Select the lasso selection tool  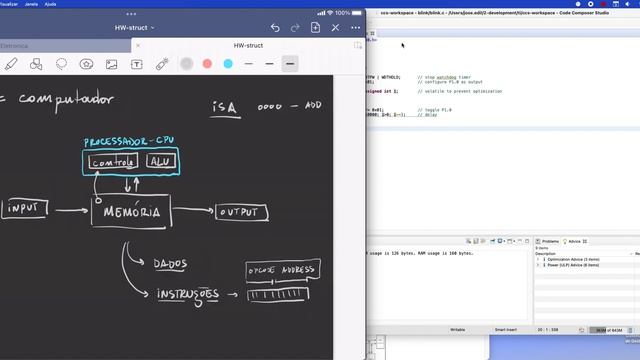61,64
